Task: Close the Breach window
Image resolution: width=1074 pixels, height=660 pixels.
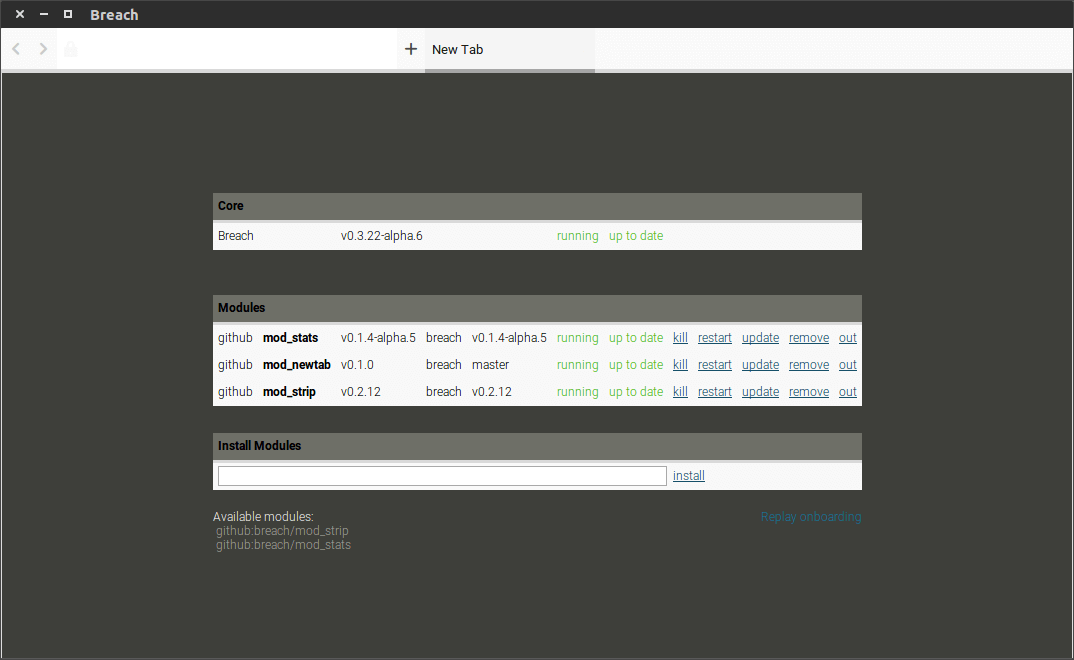Action: pos(20,14)
